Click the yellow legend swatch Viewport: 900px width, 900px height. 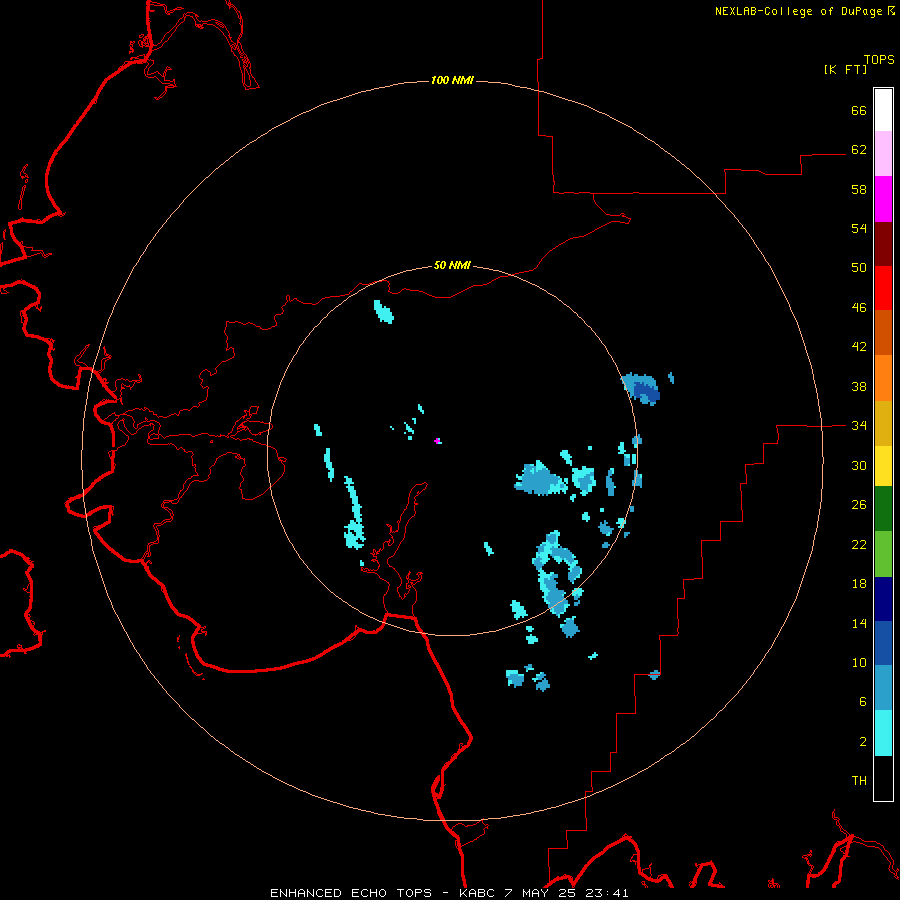coord(883,466)
